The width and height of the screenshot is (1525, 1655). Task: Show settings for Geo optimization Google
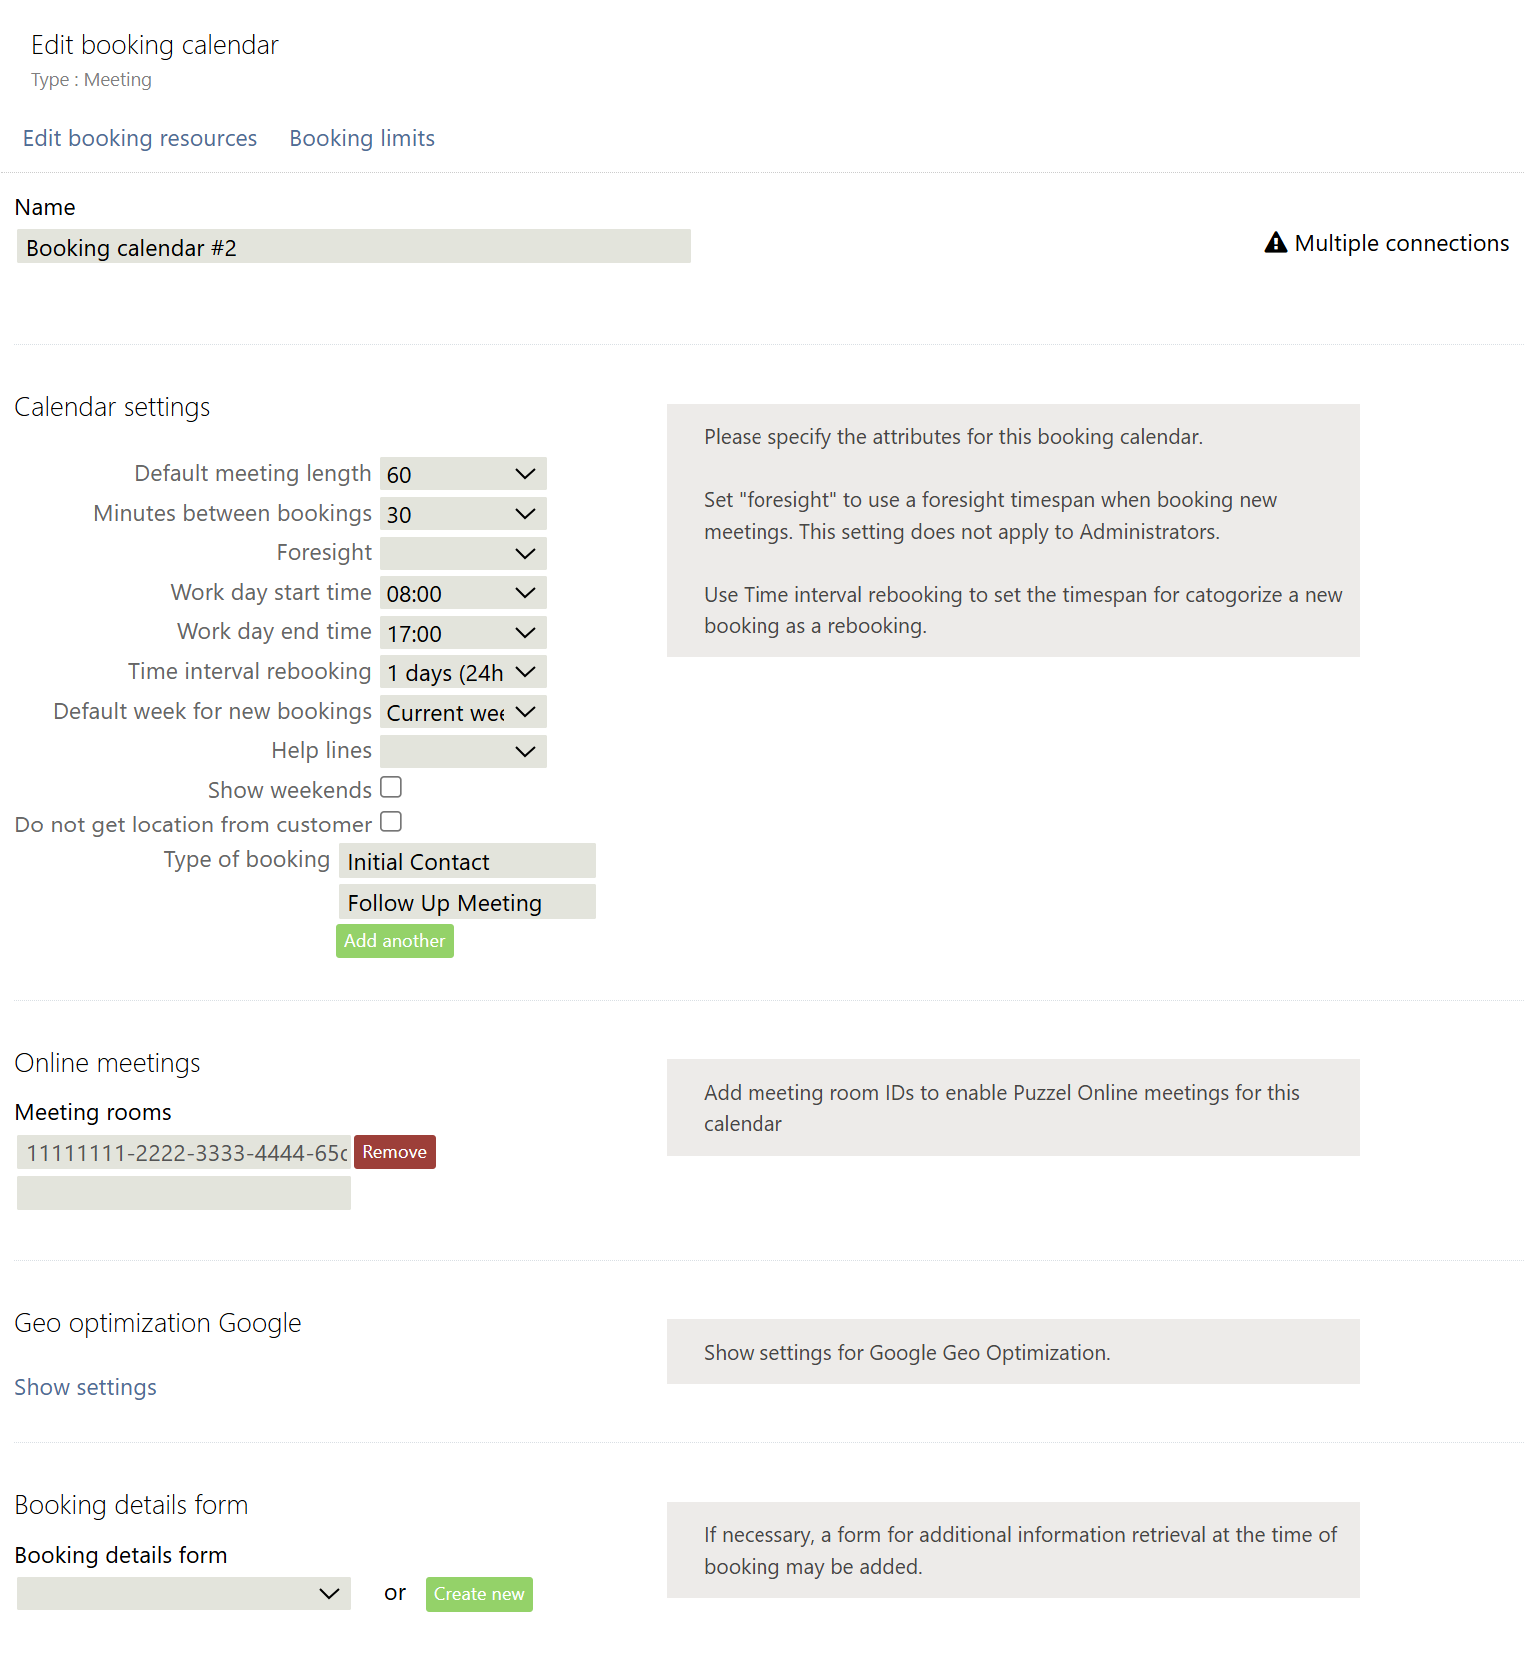coord(86,1387)
